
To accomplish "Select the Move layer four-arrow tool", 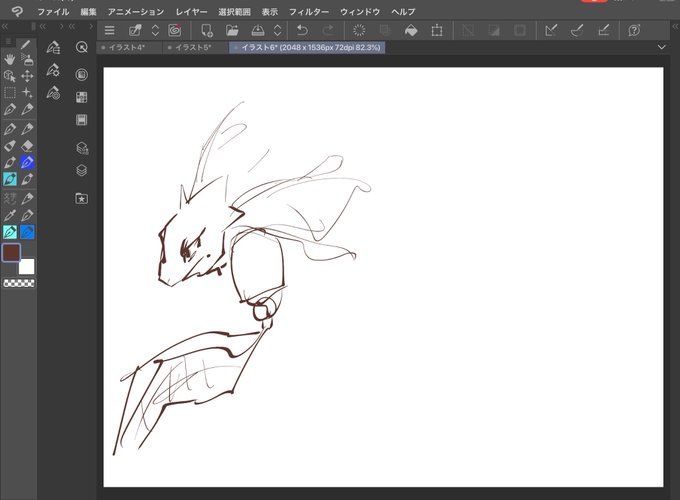I will point(27,76).
